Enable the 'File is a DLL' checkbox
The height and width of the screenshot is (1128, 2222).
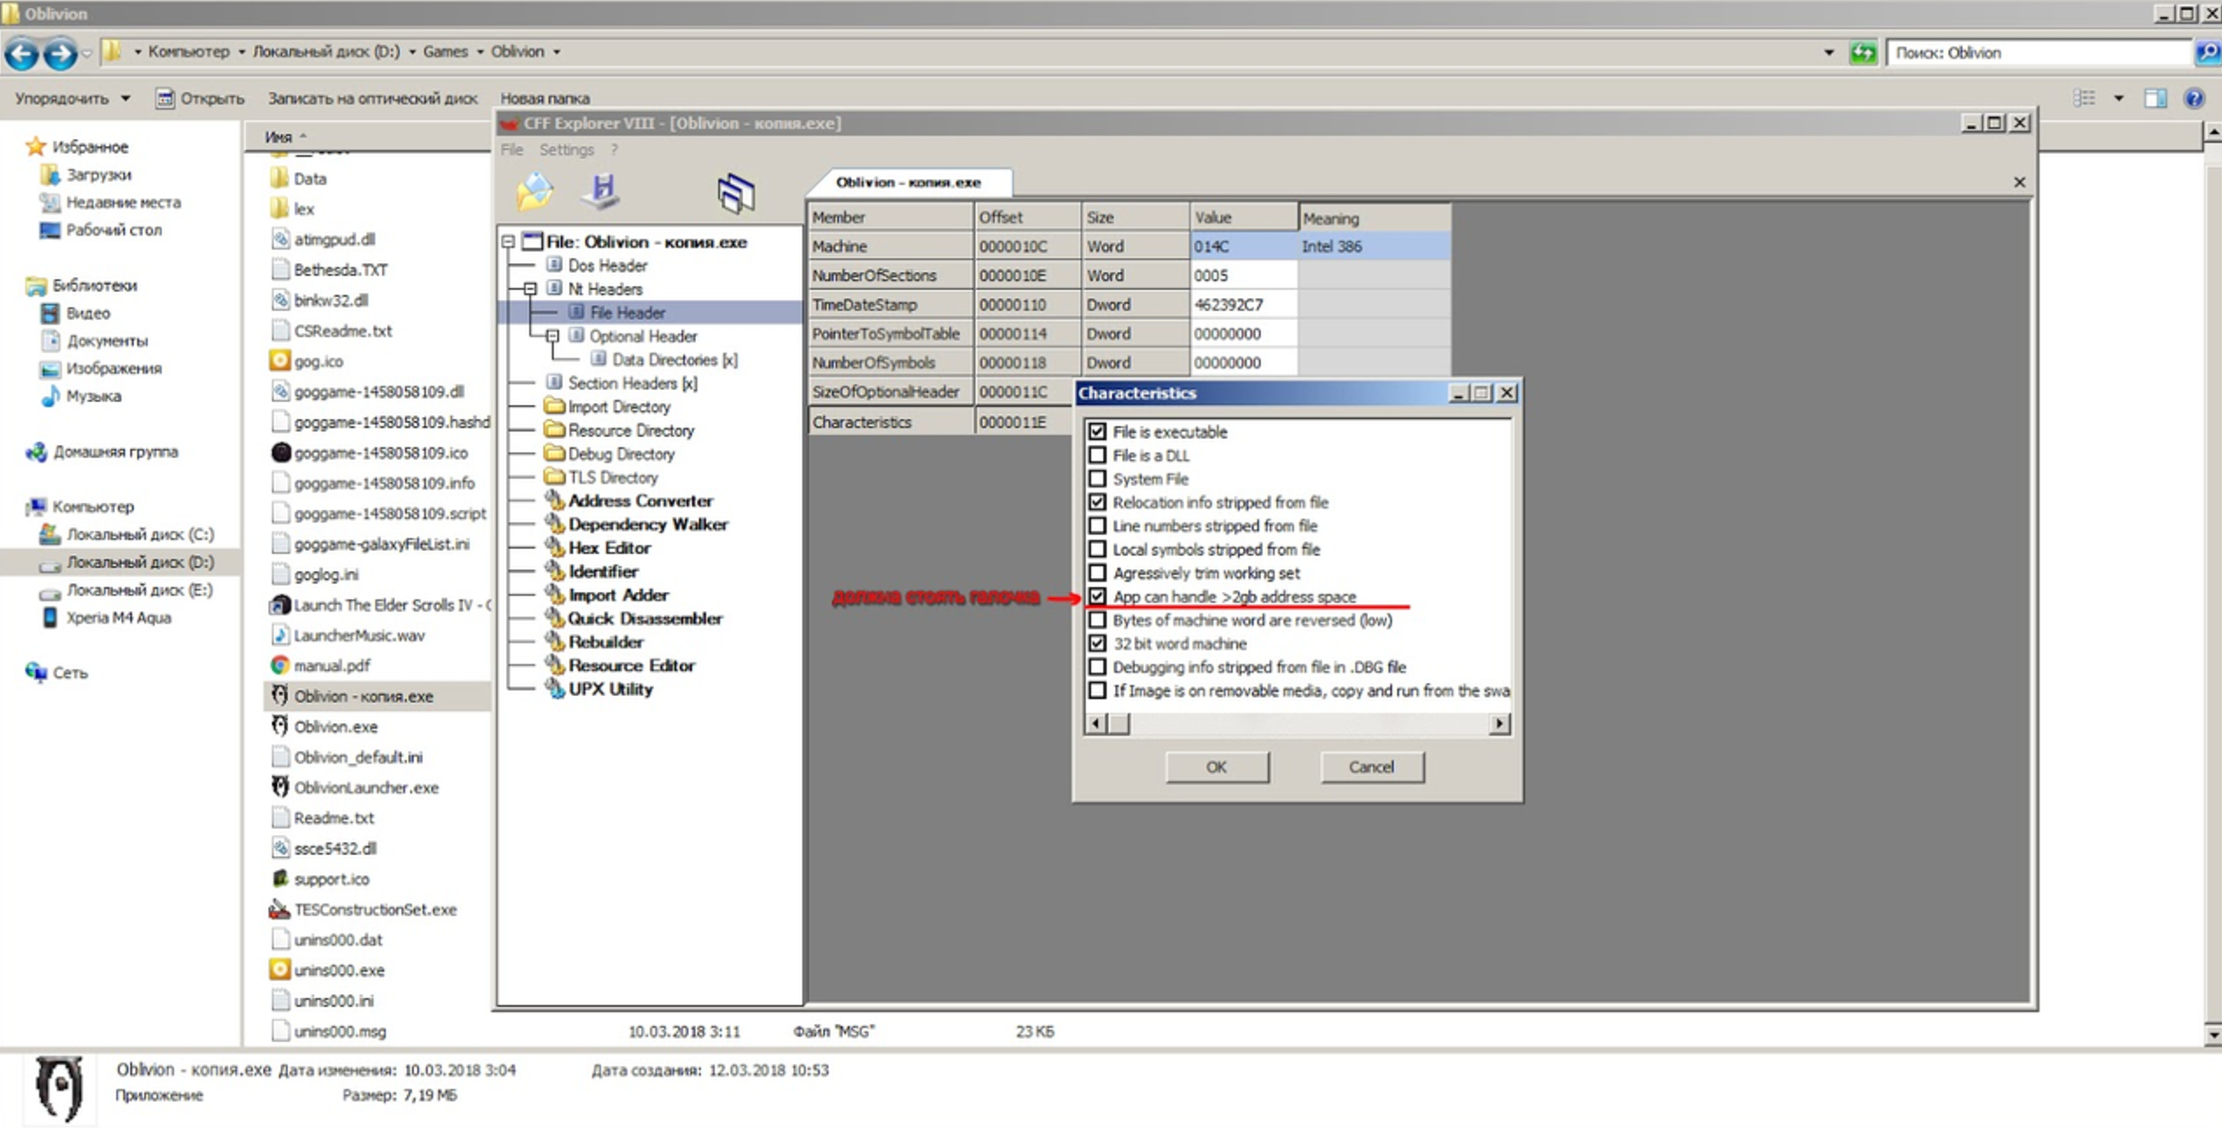tap(1097, 455)
